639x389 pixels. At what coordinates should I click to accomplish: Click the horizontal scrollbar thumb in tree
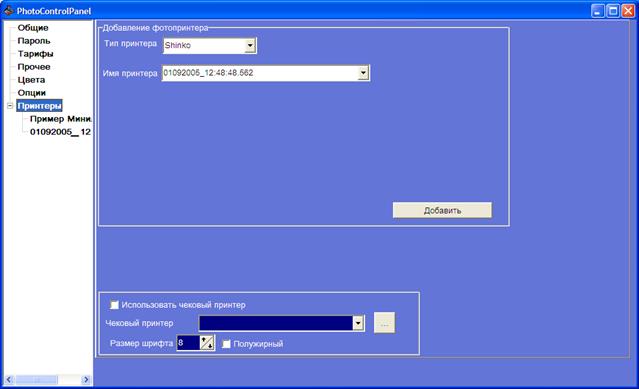click(36, 380)
